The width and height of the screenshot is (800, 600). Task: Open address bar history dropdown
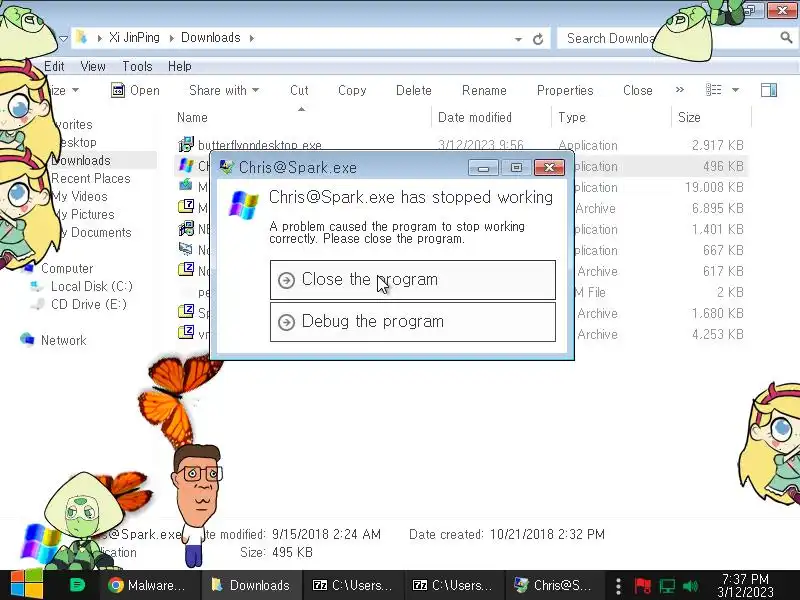coord(518,39)
